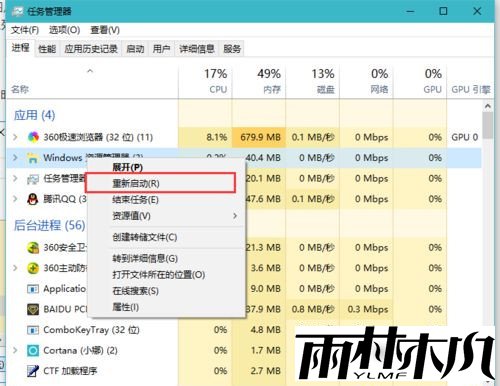Open the 文件(F) menu
500x386 pixels.
(x=25, y=30)
